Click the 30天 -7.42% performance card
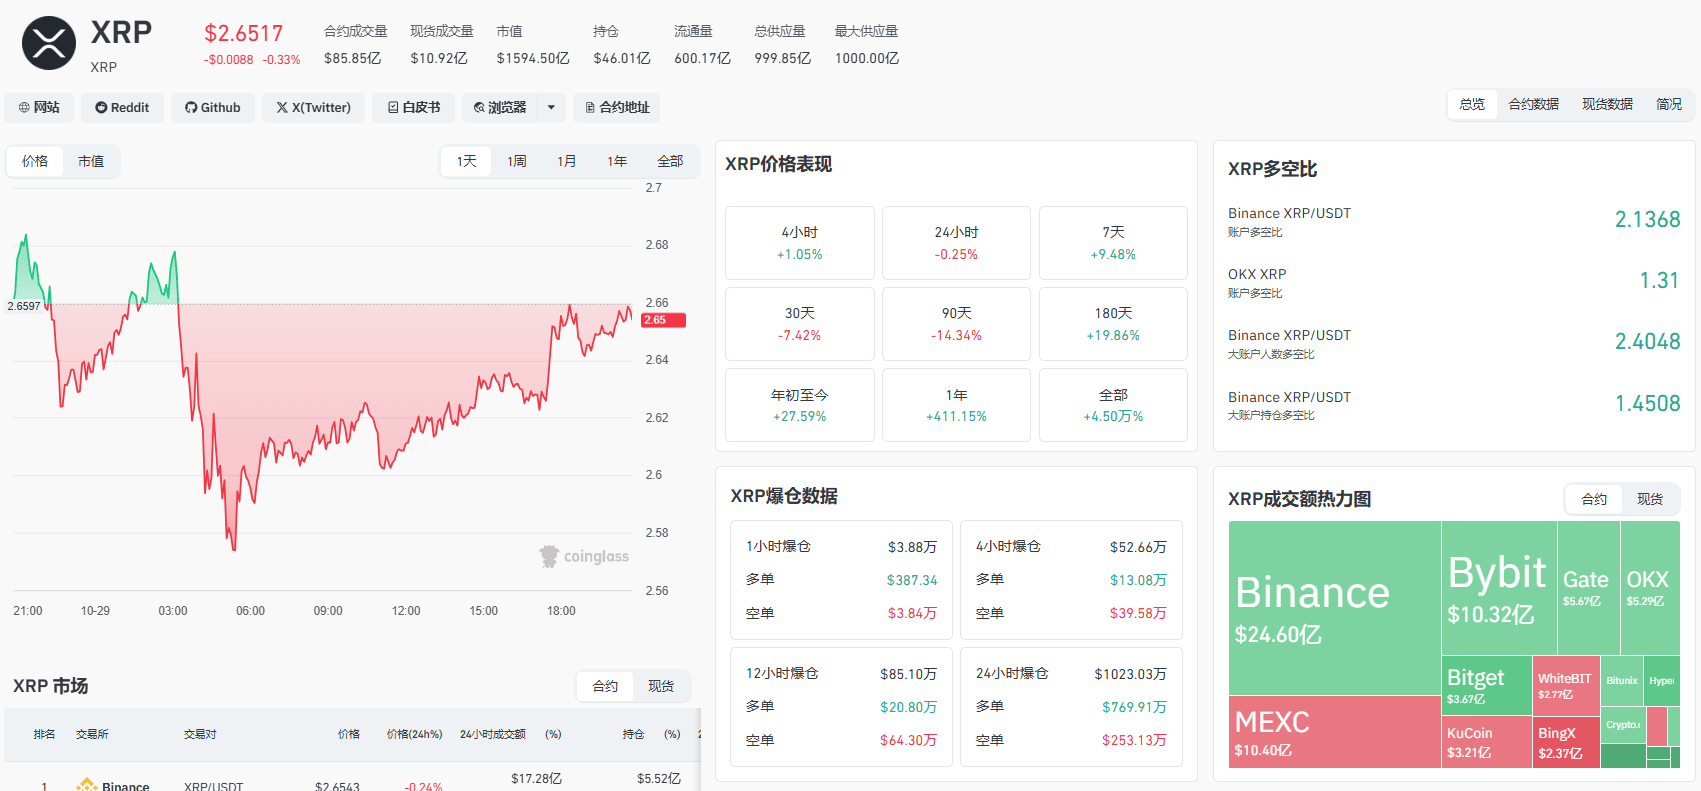Image resolution: width=1701 pixels, height=791 pixels. (x=800, y=324)
